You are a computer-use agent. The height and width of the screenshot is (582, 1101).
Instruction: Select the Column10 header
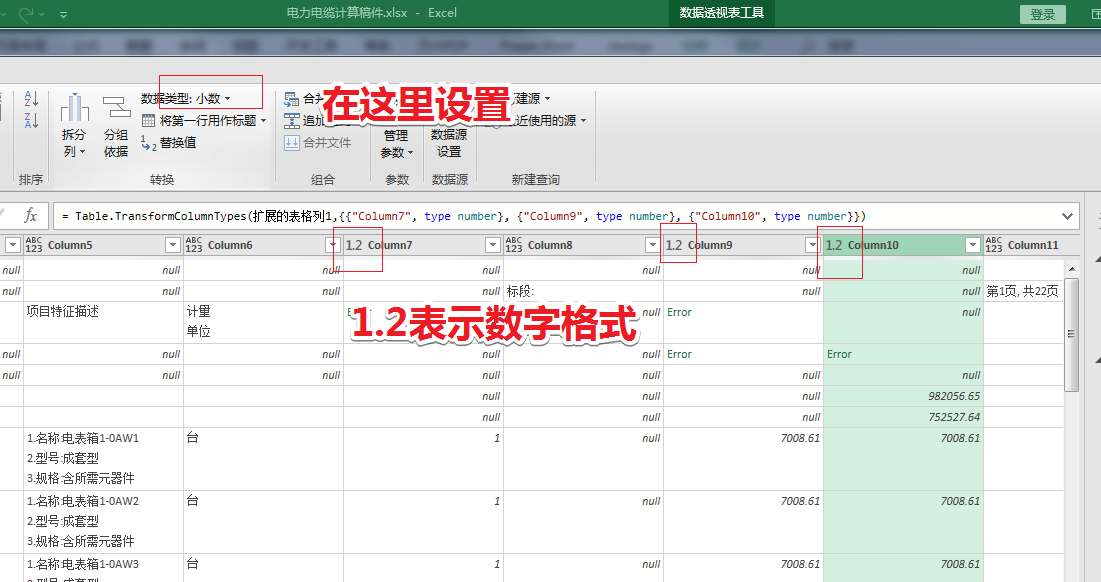tap(903, 244)
